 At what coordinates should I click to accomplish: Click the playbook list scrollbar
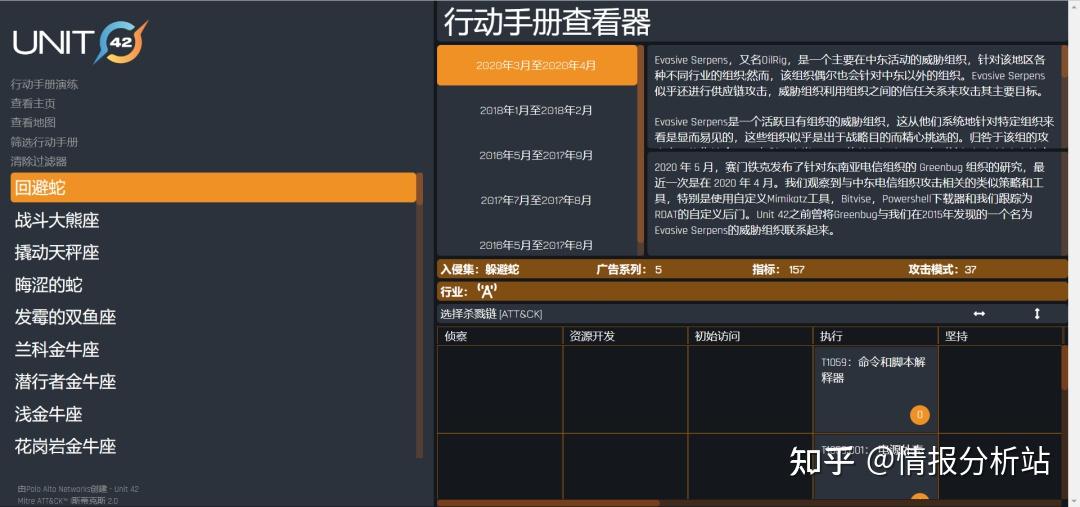[x=420, y=315]
